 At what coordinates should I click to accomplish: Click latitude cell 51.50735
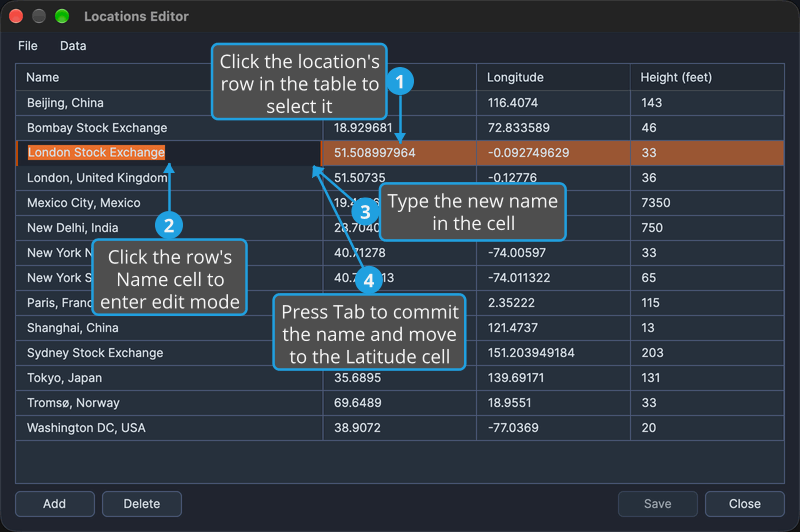[400, 178]
